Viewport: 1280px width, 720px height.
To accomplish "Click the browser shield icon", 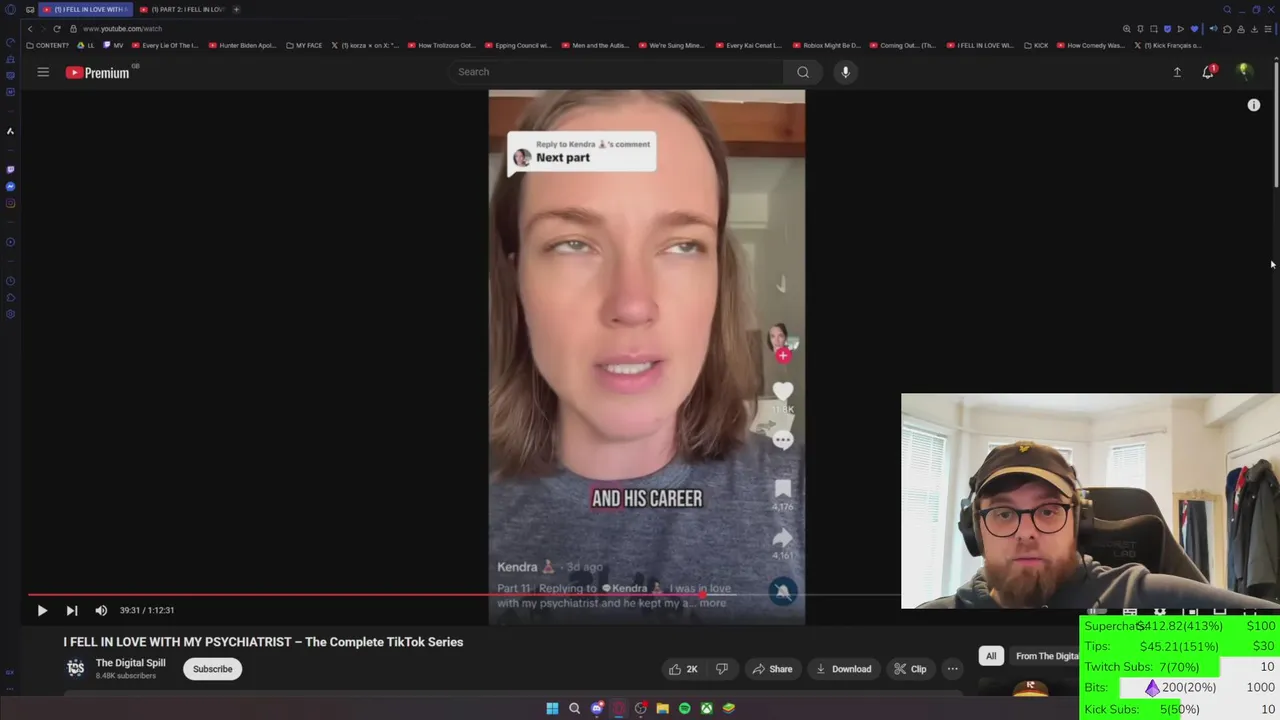I will [x=1167, y=29].
